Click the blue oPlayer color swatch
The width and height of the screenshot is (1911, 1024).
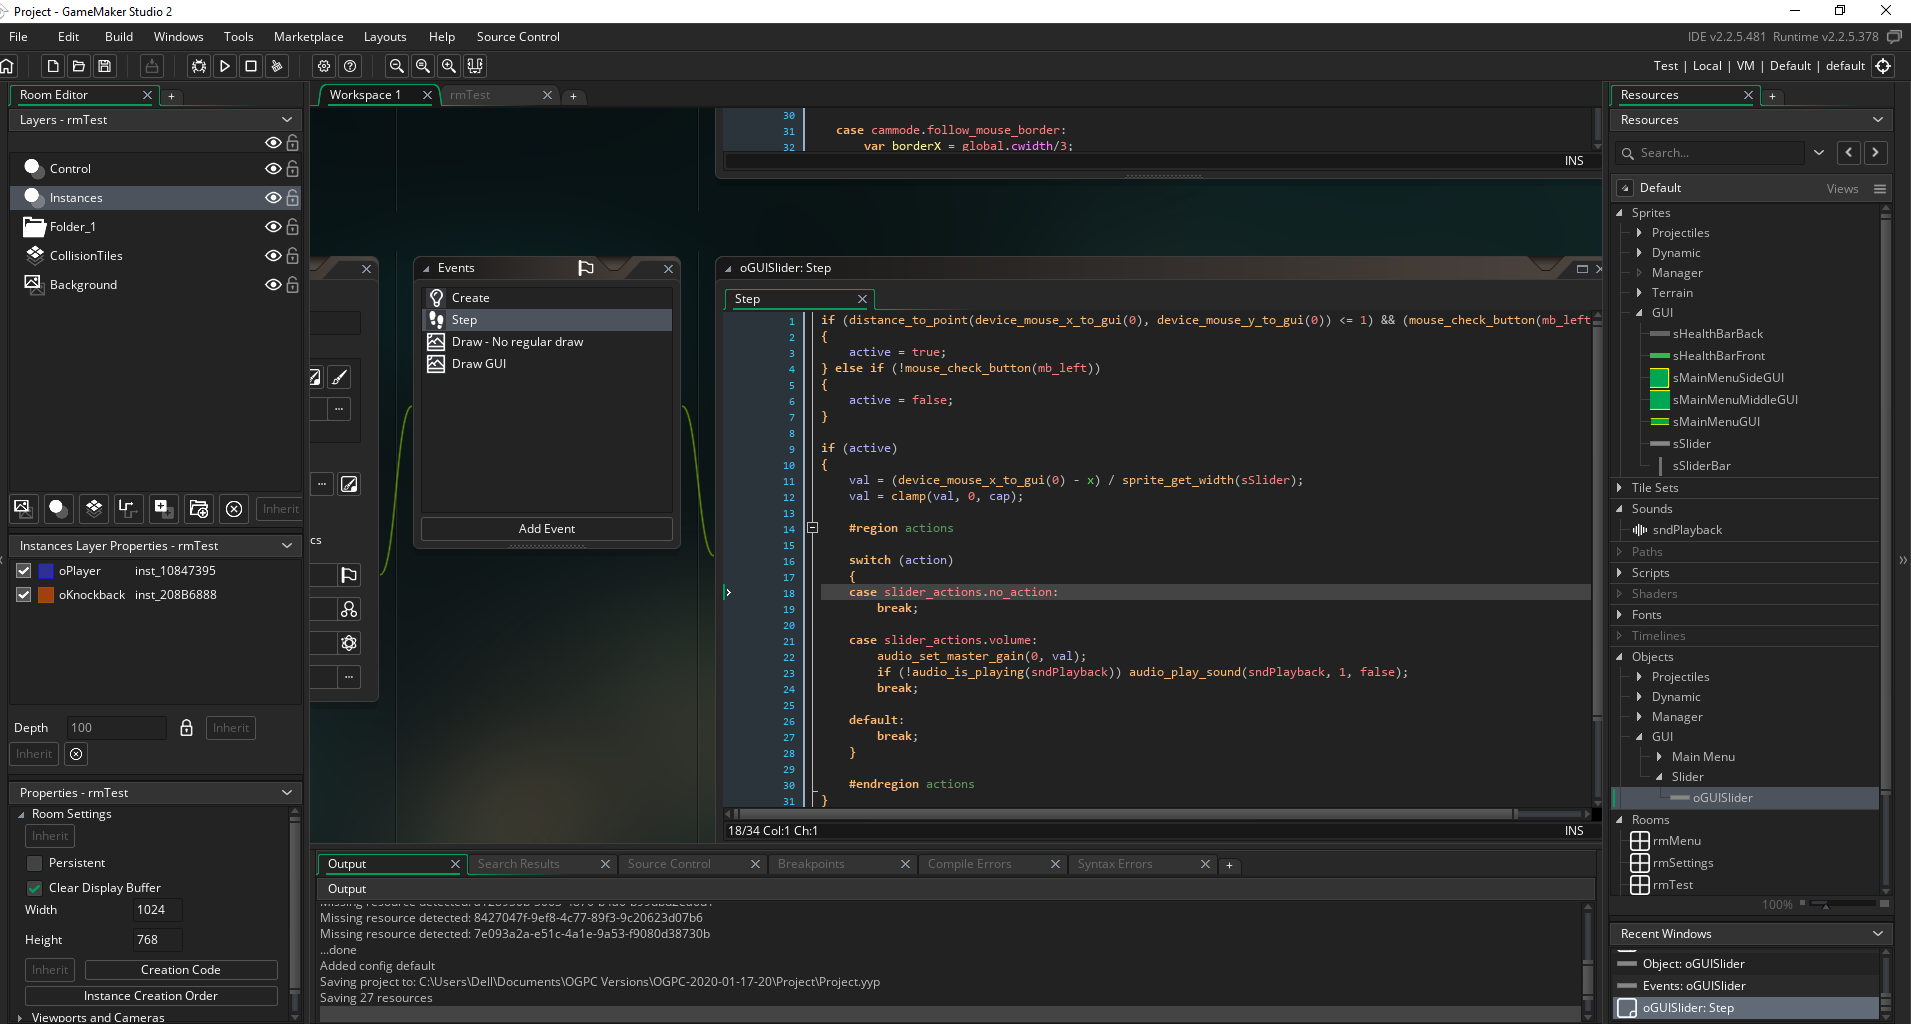[x=46, y=571]
